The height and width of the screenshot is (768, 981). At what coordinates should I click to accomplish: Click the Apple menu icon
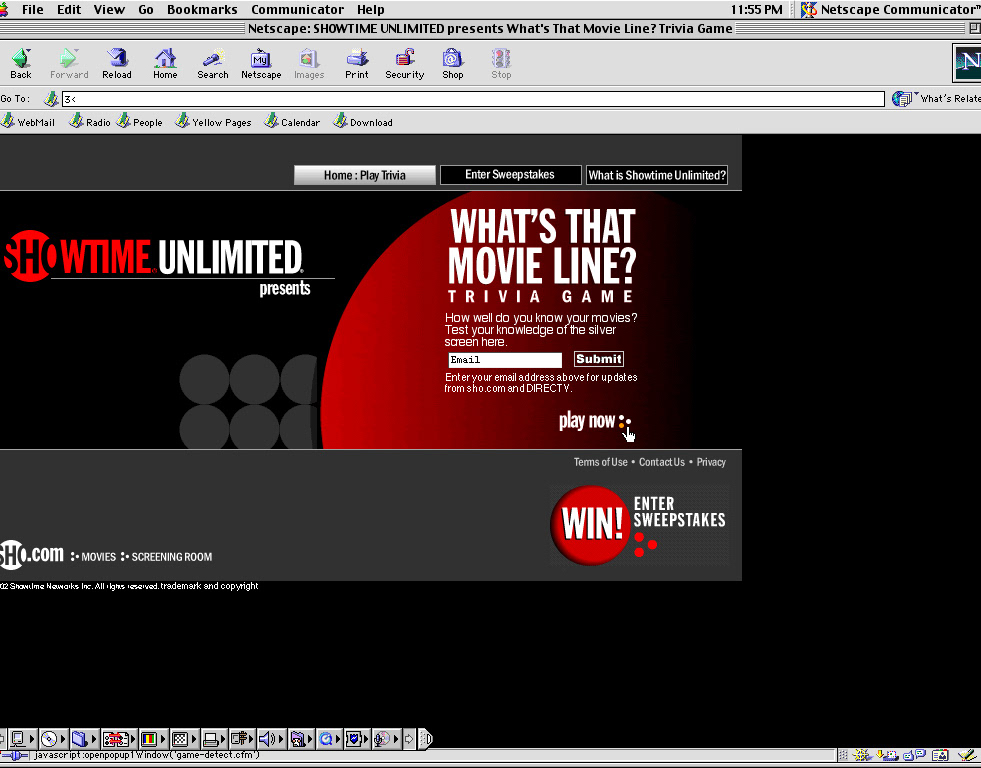pos(4,9)
